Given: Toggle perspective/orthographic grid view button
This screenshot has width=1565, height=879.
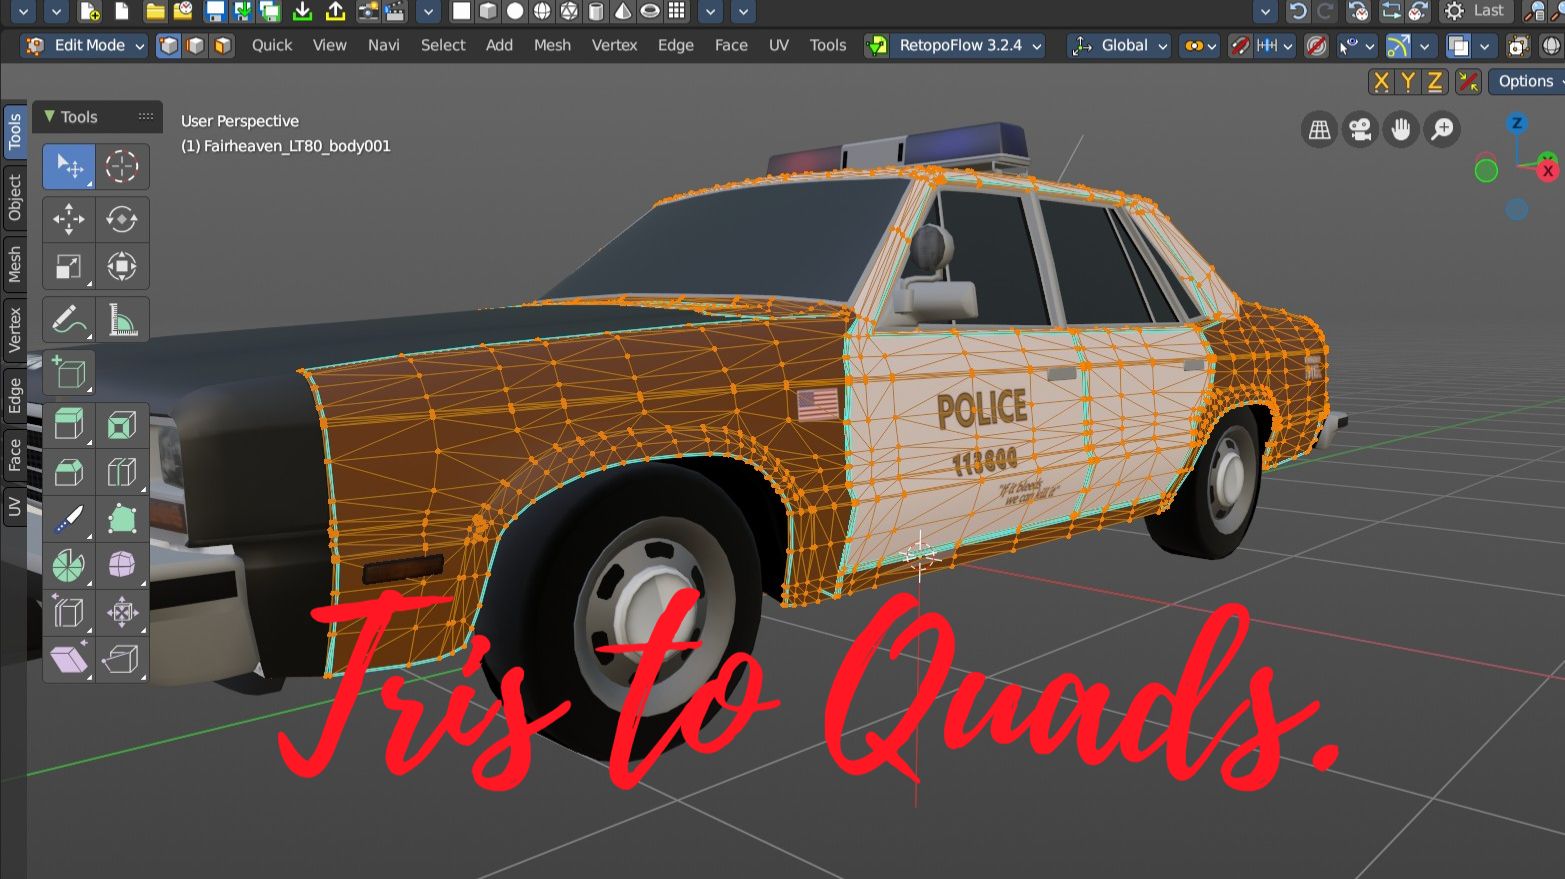Looking at the screenshot, I should 1320,130.
